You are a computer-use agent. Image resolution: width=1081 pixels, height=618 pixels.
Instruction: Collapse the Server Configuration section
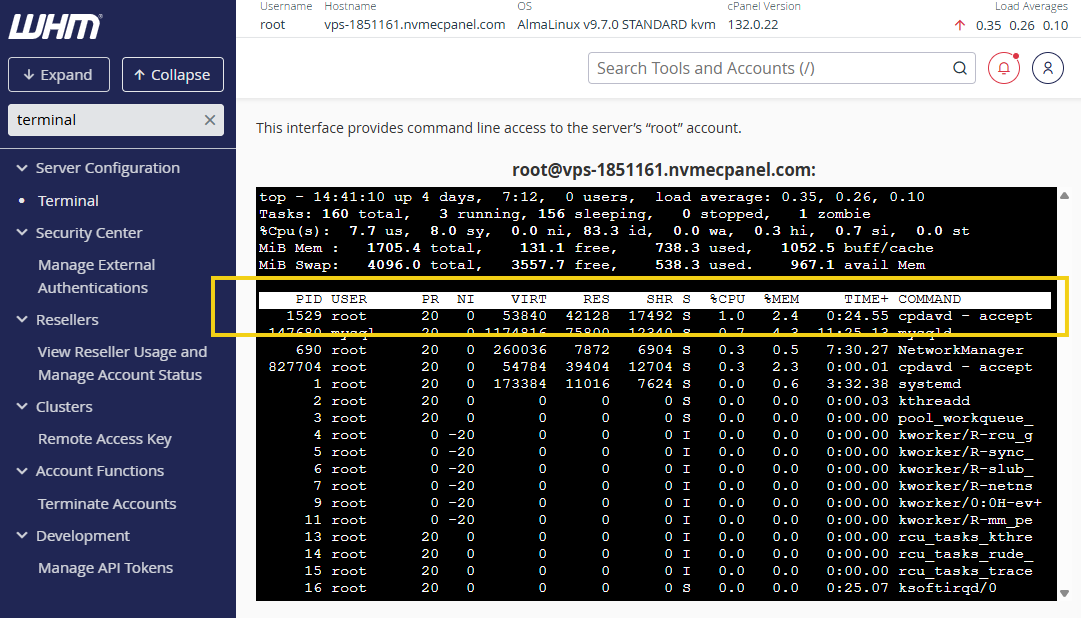pos(22,168)
